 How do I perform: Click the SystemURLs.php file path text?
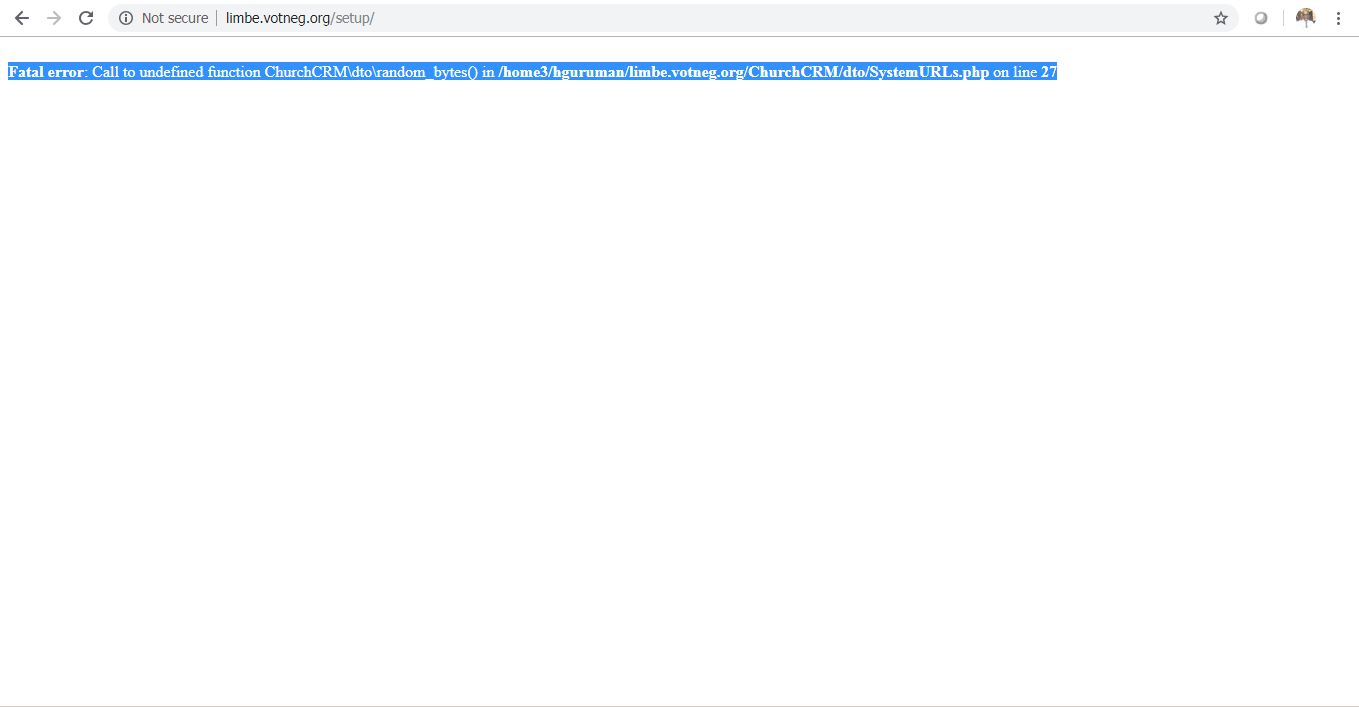744,72
